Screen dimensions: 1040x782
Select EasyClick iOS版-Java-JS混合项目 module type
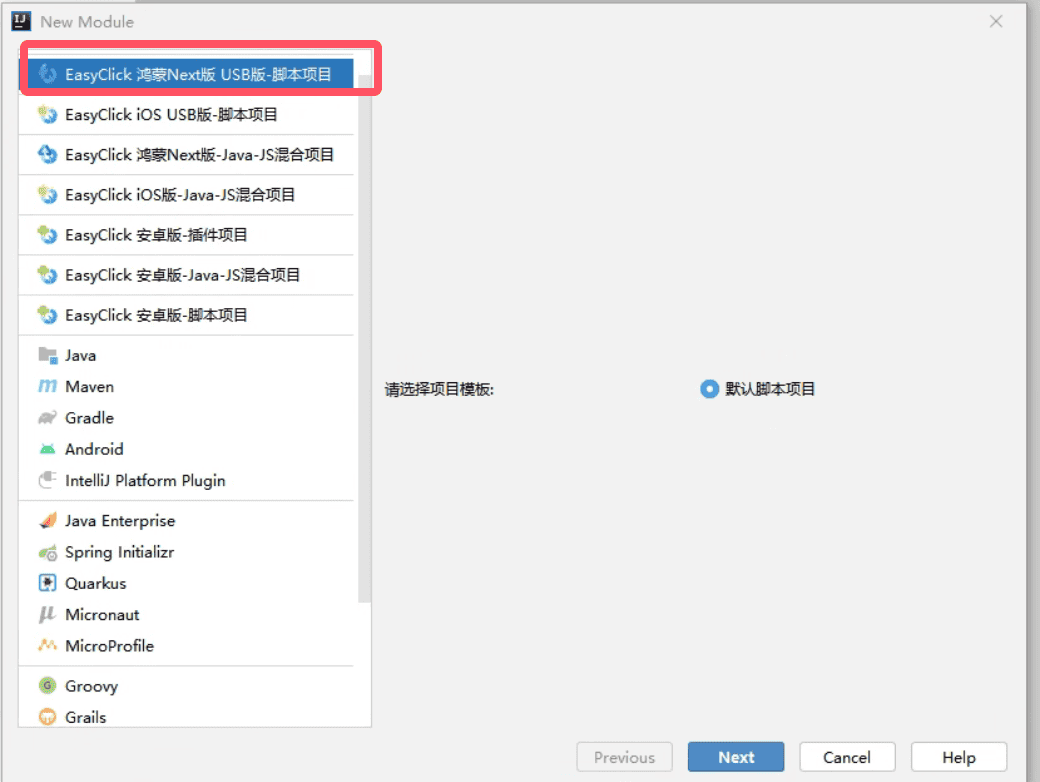pos(180,195)
